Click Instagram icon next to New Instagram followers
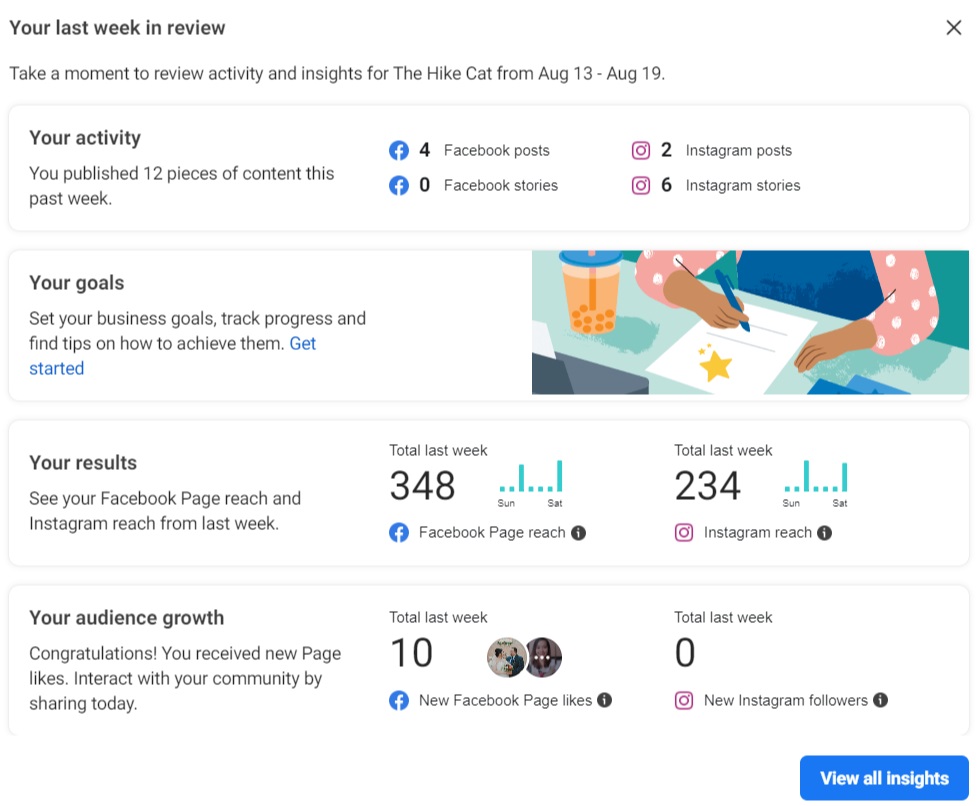This screenshot has height=806, width=977. tap(684, 701)
